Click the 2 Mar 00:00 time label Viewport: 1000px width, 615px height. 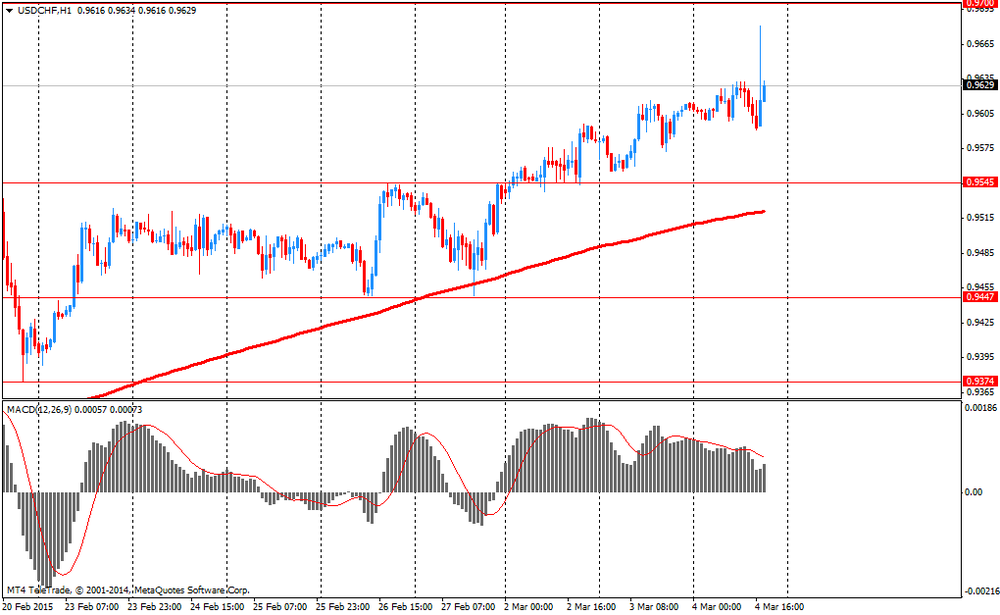529,607
